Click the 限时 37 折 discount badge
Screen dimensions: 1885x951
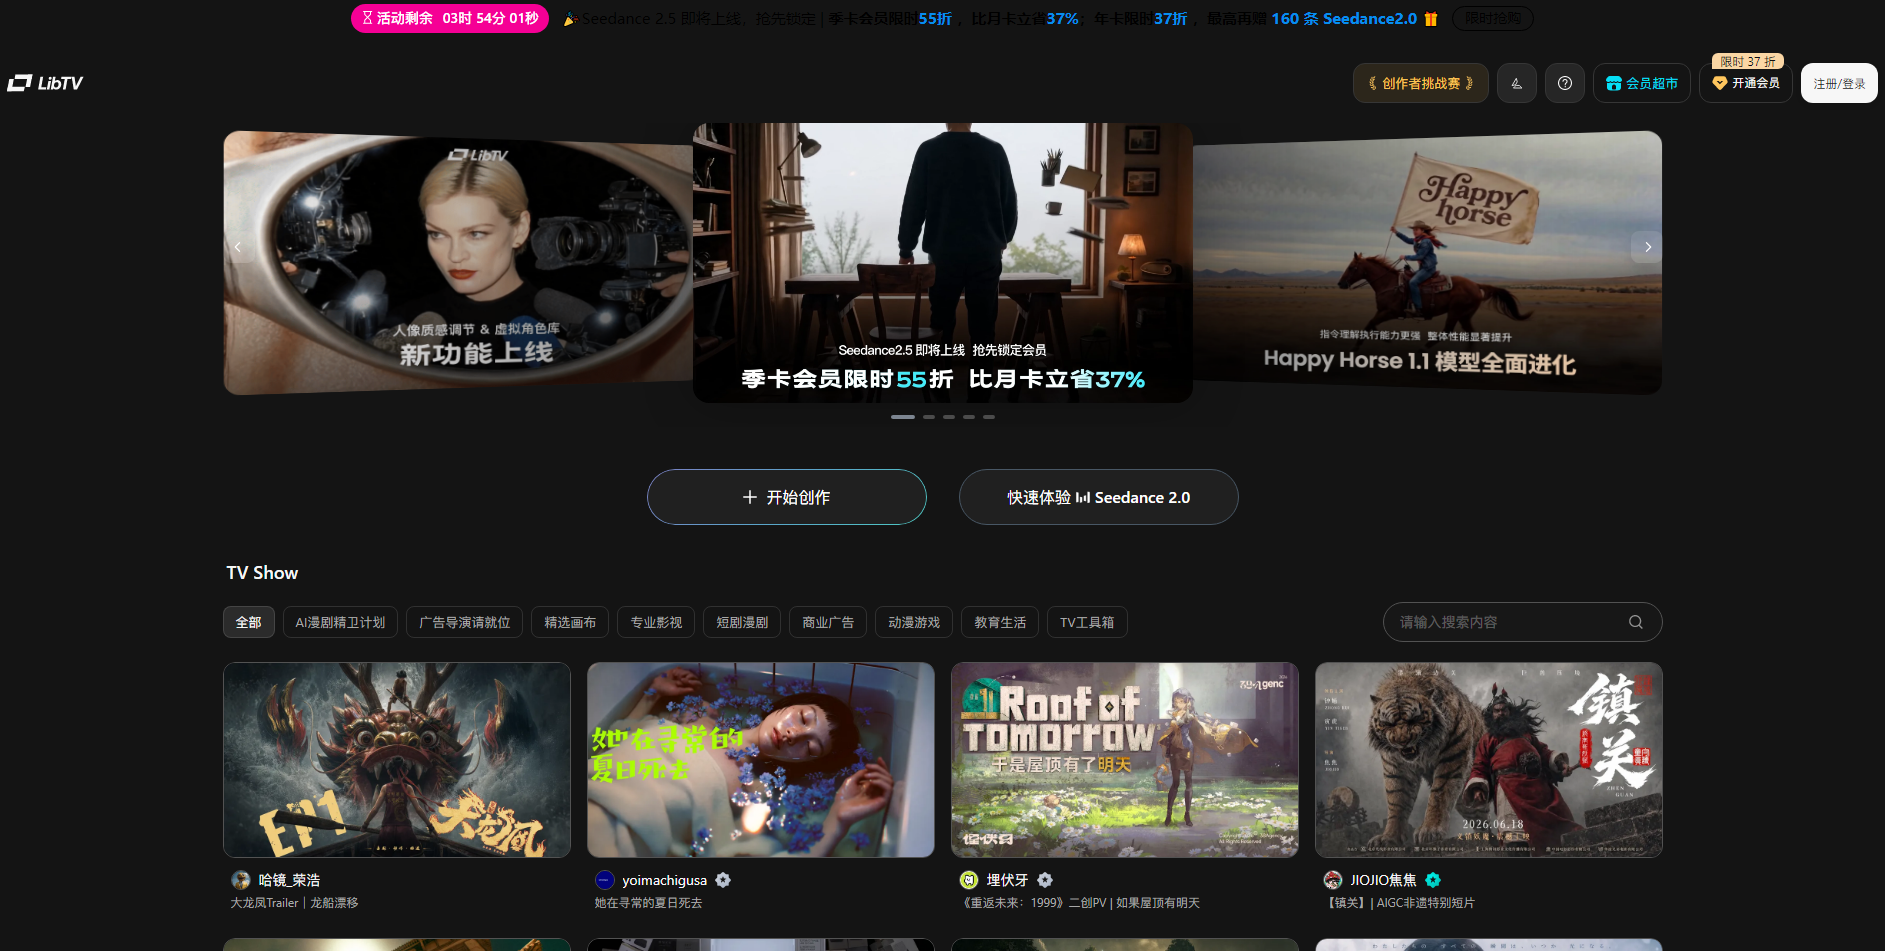1747,61
